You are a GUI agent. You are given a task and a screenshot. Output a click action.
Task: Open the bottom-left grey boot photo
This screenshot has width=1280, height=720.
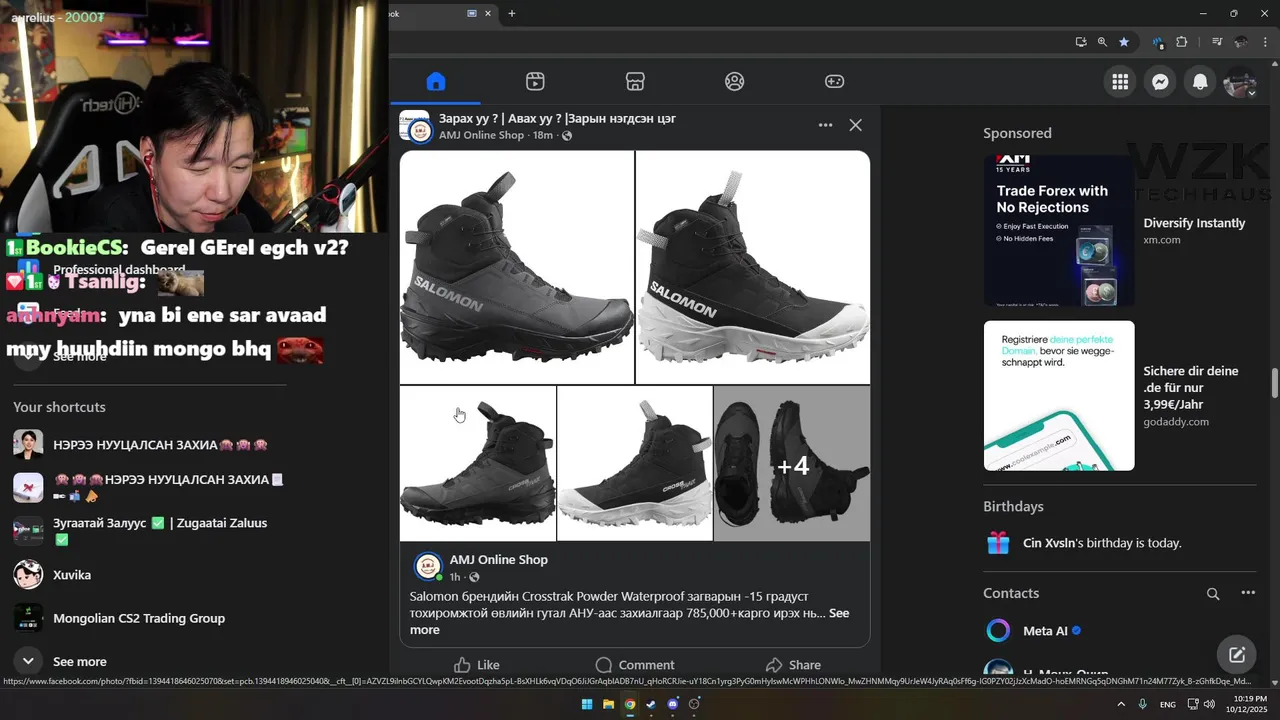[478, 464]
